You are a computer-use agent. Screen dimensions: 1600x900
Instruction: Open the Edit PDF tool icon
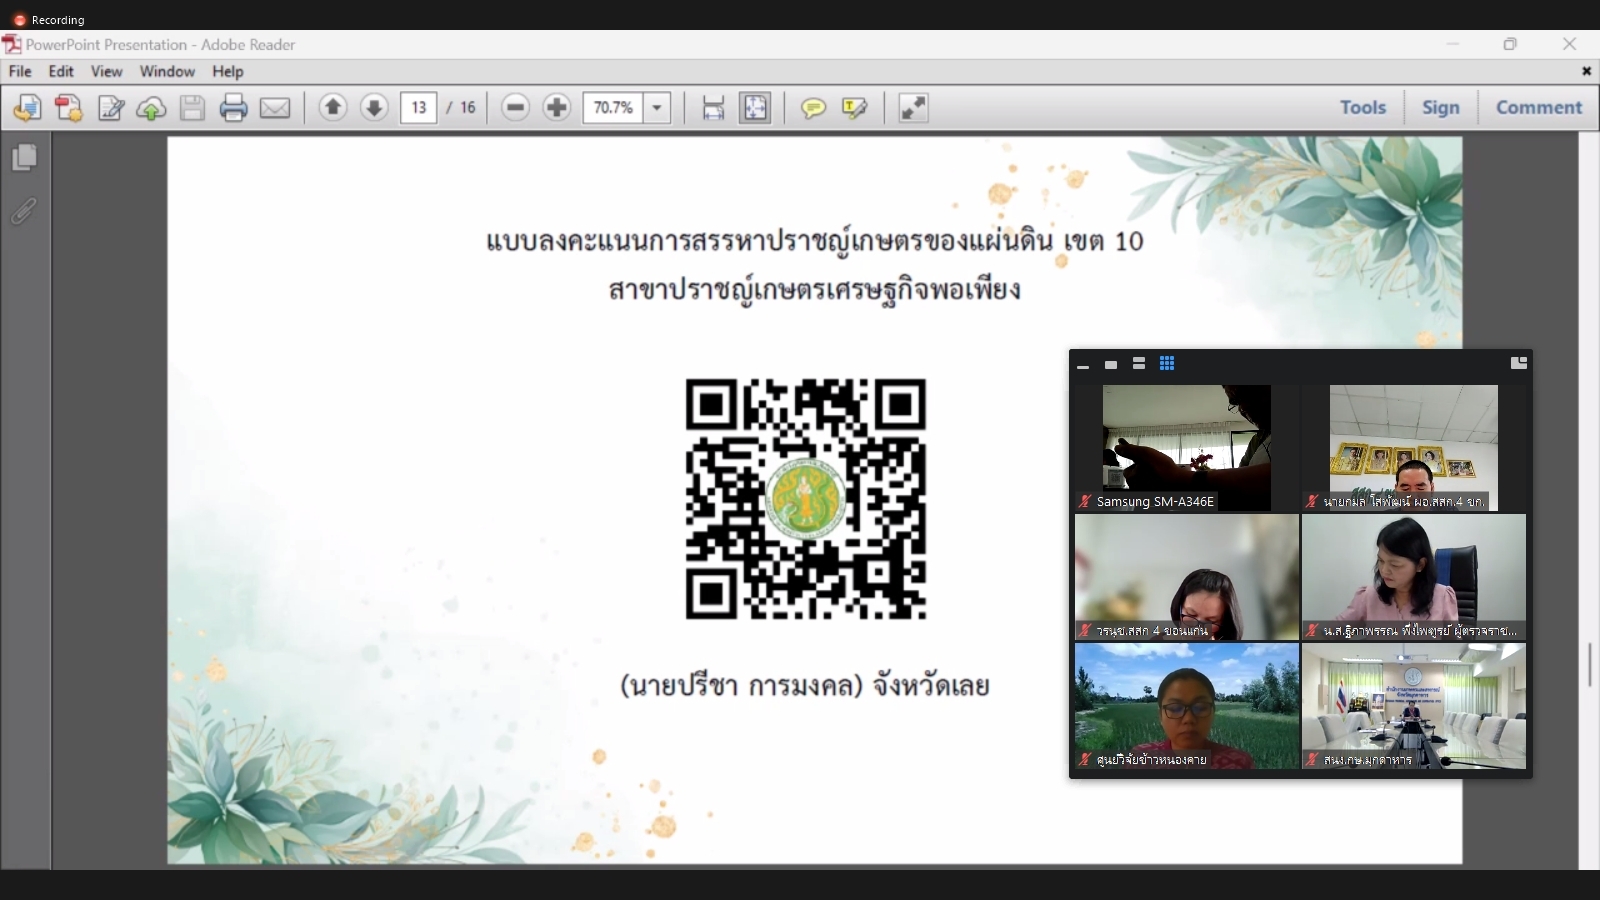[111, 108]
